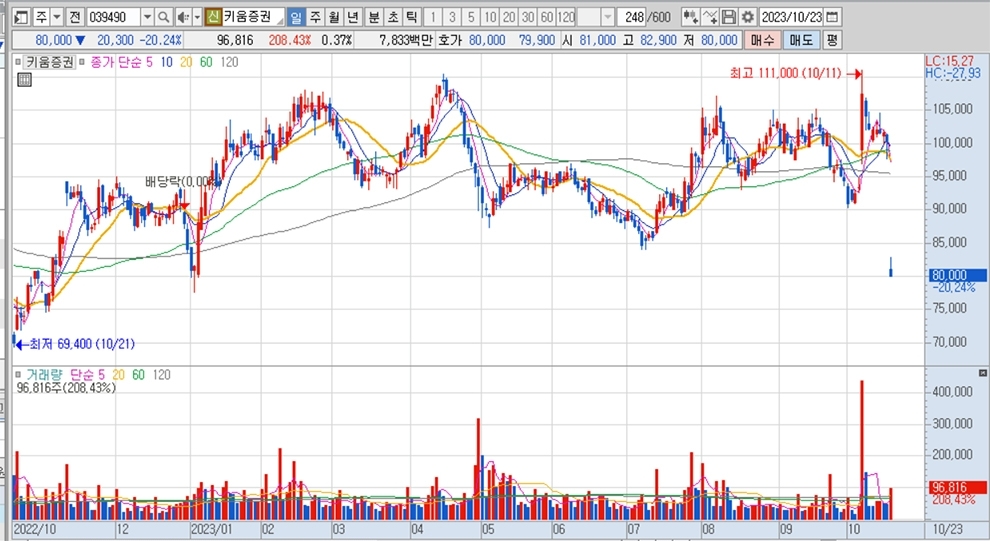The image size is (990, 541).
Task: Choose the 120 interval button
Action: tap(566, 17)
